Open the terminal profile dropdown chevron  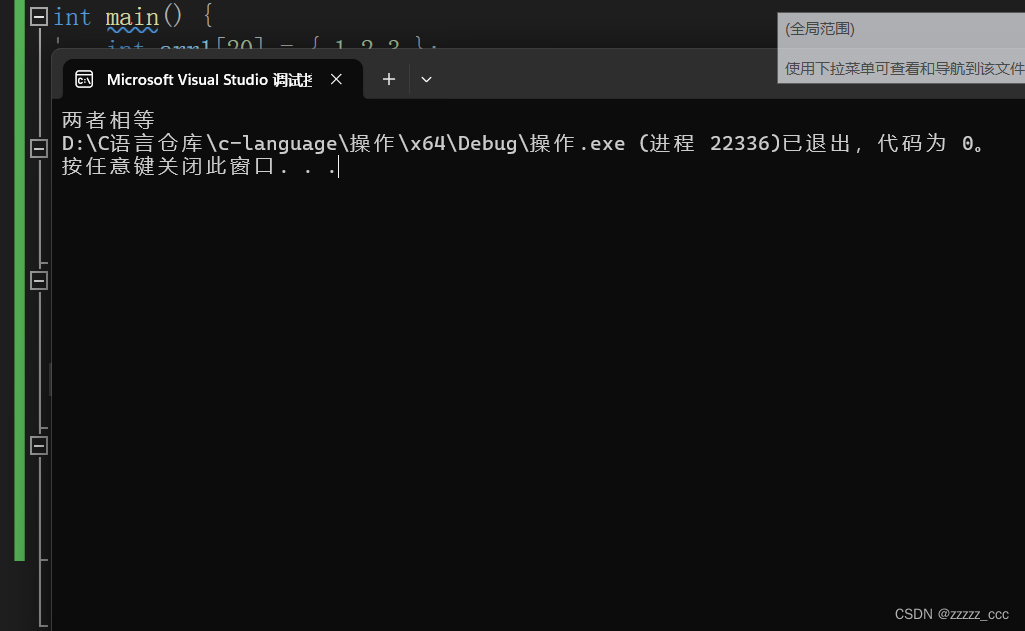(x=426, y=79)
